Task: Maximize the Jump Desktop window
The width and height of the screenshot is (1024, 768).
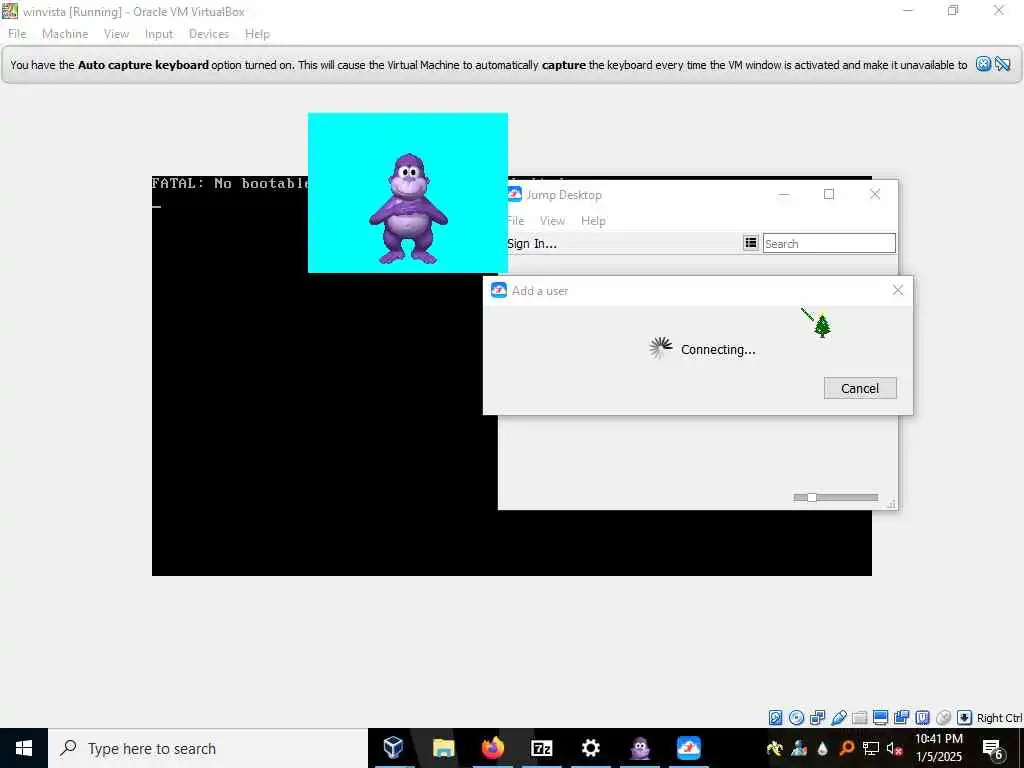Action: [829, 194]
